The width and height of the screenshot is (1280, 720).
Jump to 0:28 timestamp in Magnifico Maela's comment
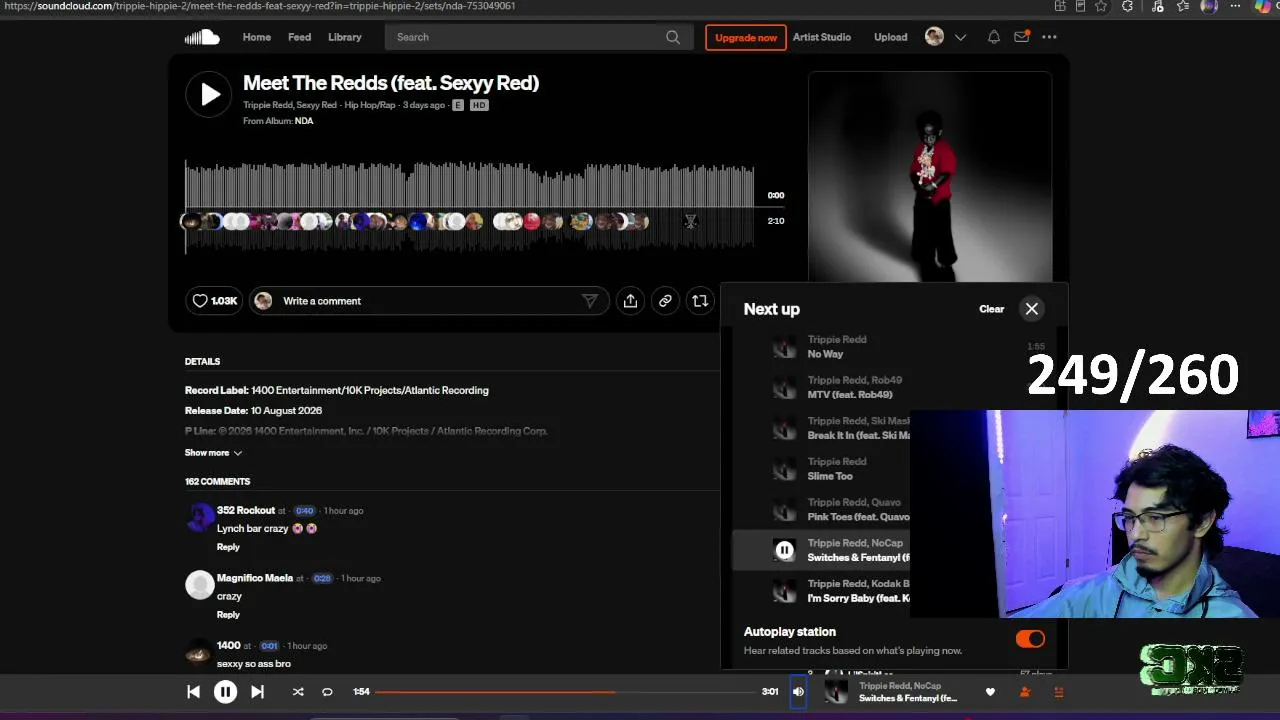[x=322, y=578]
